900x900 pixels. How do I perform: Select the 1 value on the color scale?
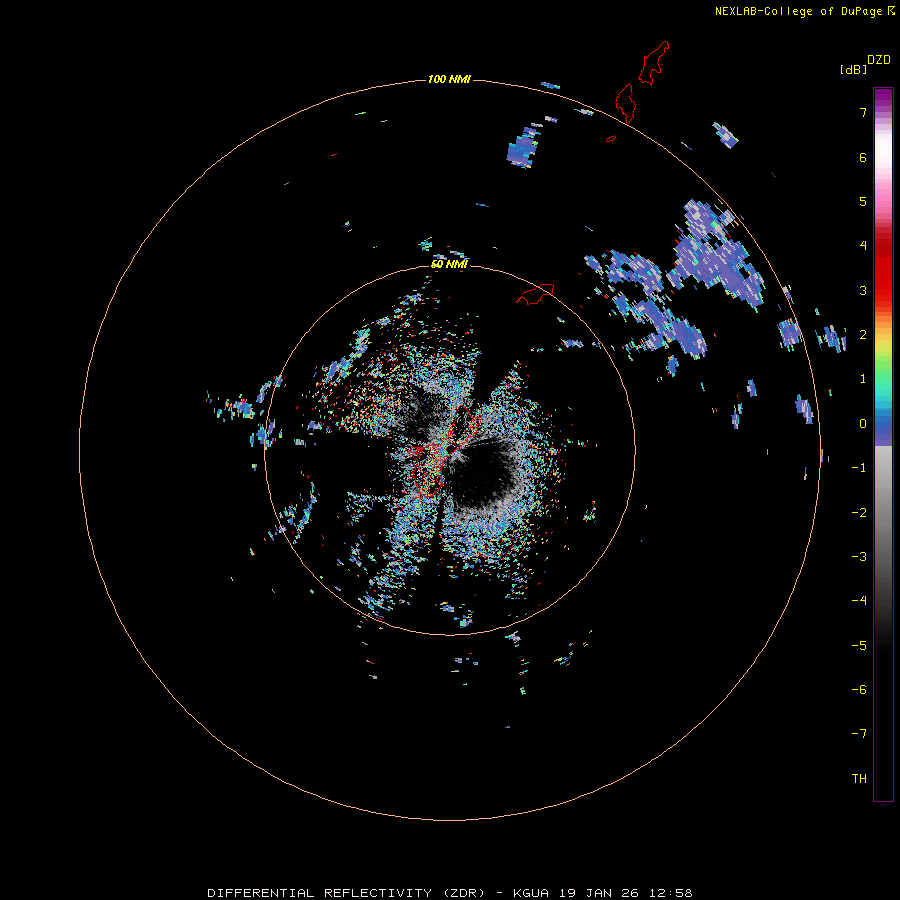coord(863,379)
